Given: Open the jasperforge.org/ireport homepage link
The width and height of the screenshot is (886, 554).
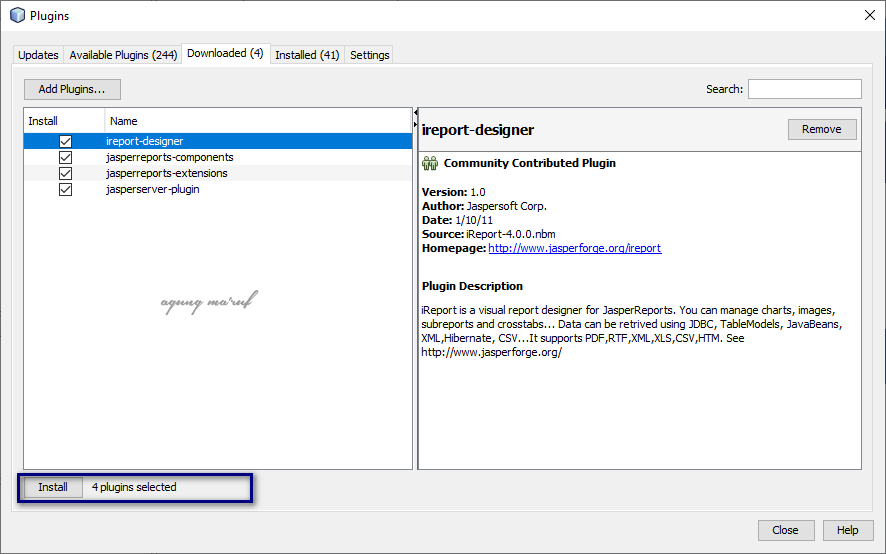Looking at the screenshot, I should [x=575, y=248].
